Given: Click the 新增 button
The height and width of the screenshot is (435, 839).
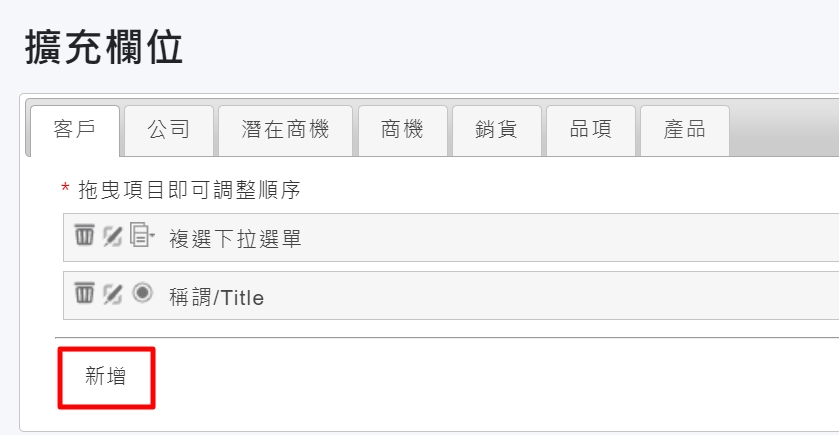Looking at the screenshot, I should (106, 377).
